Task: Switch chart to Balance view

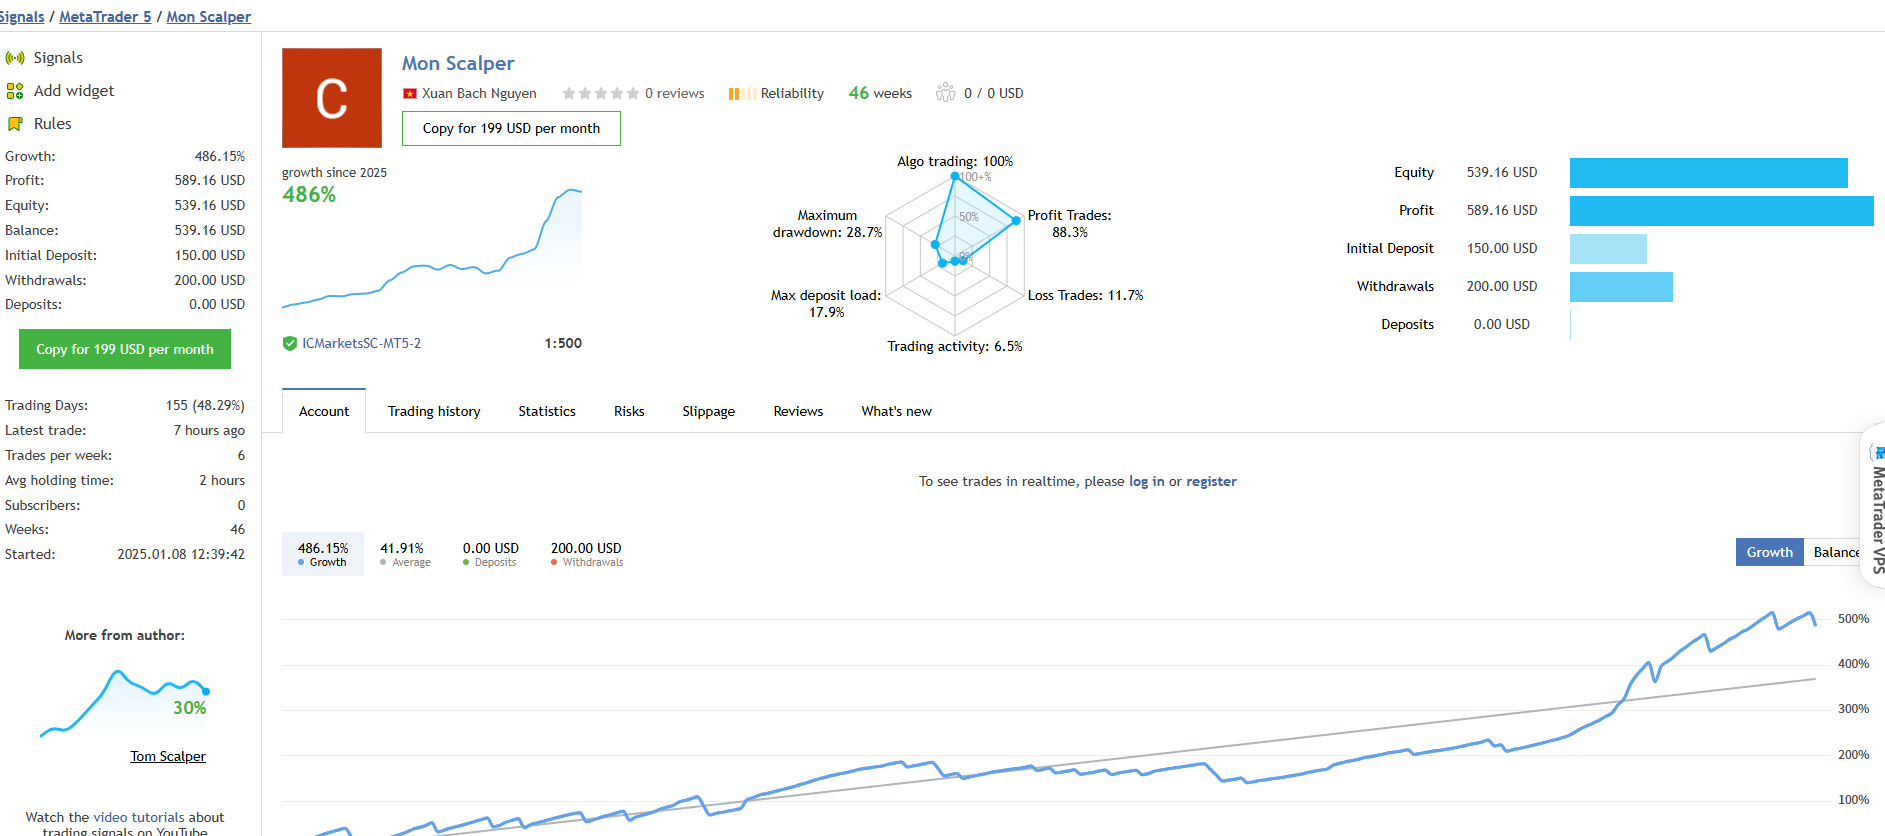Action: 1834,552
